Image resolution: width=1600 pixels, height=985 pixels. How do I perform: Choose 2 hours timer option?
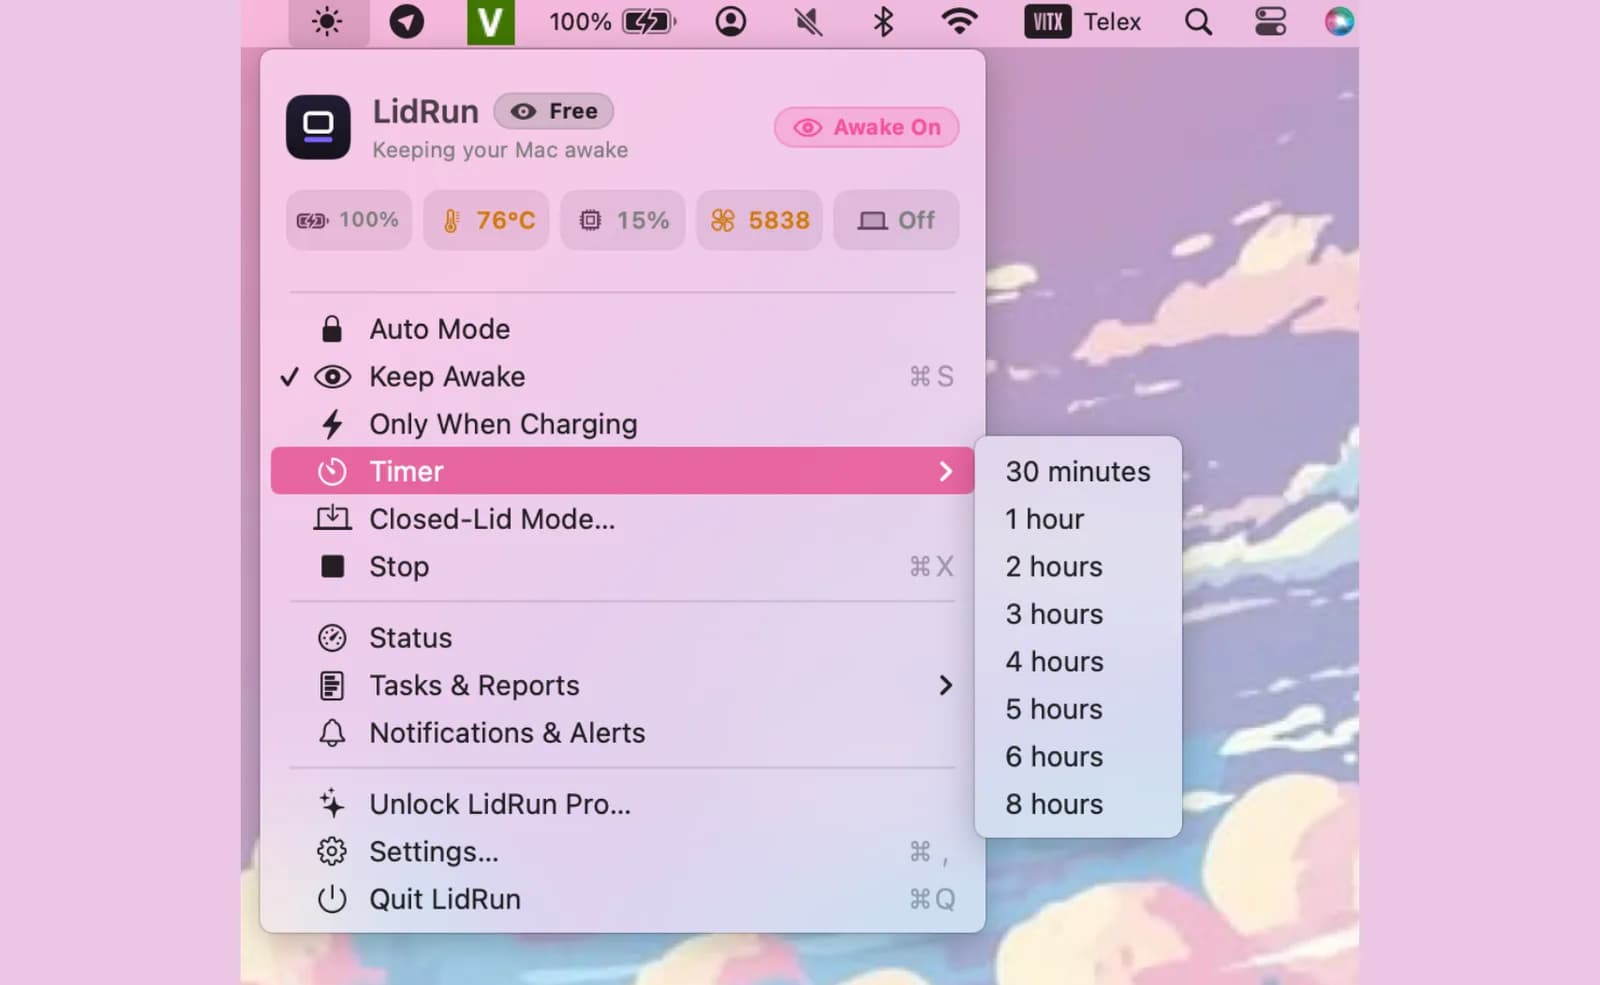pos(1078,567)
